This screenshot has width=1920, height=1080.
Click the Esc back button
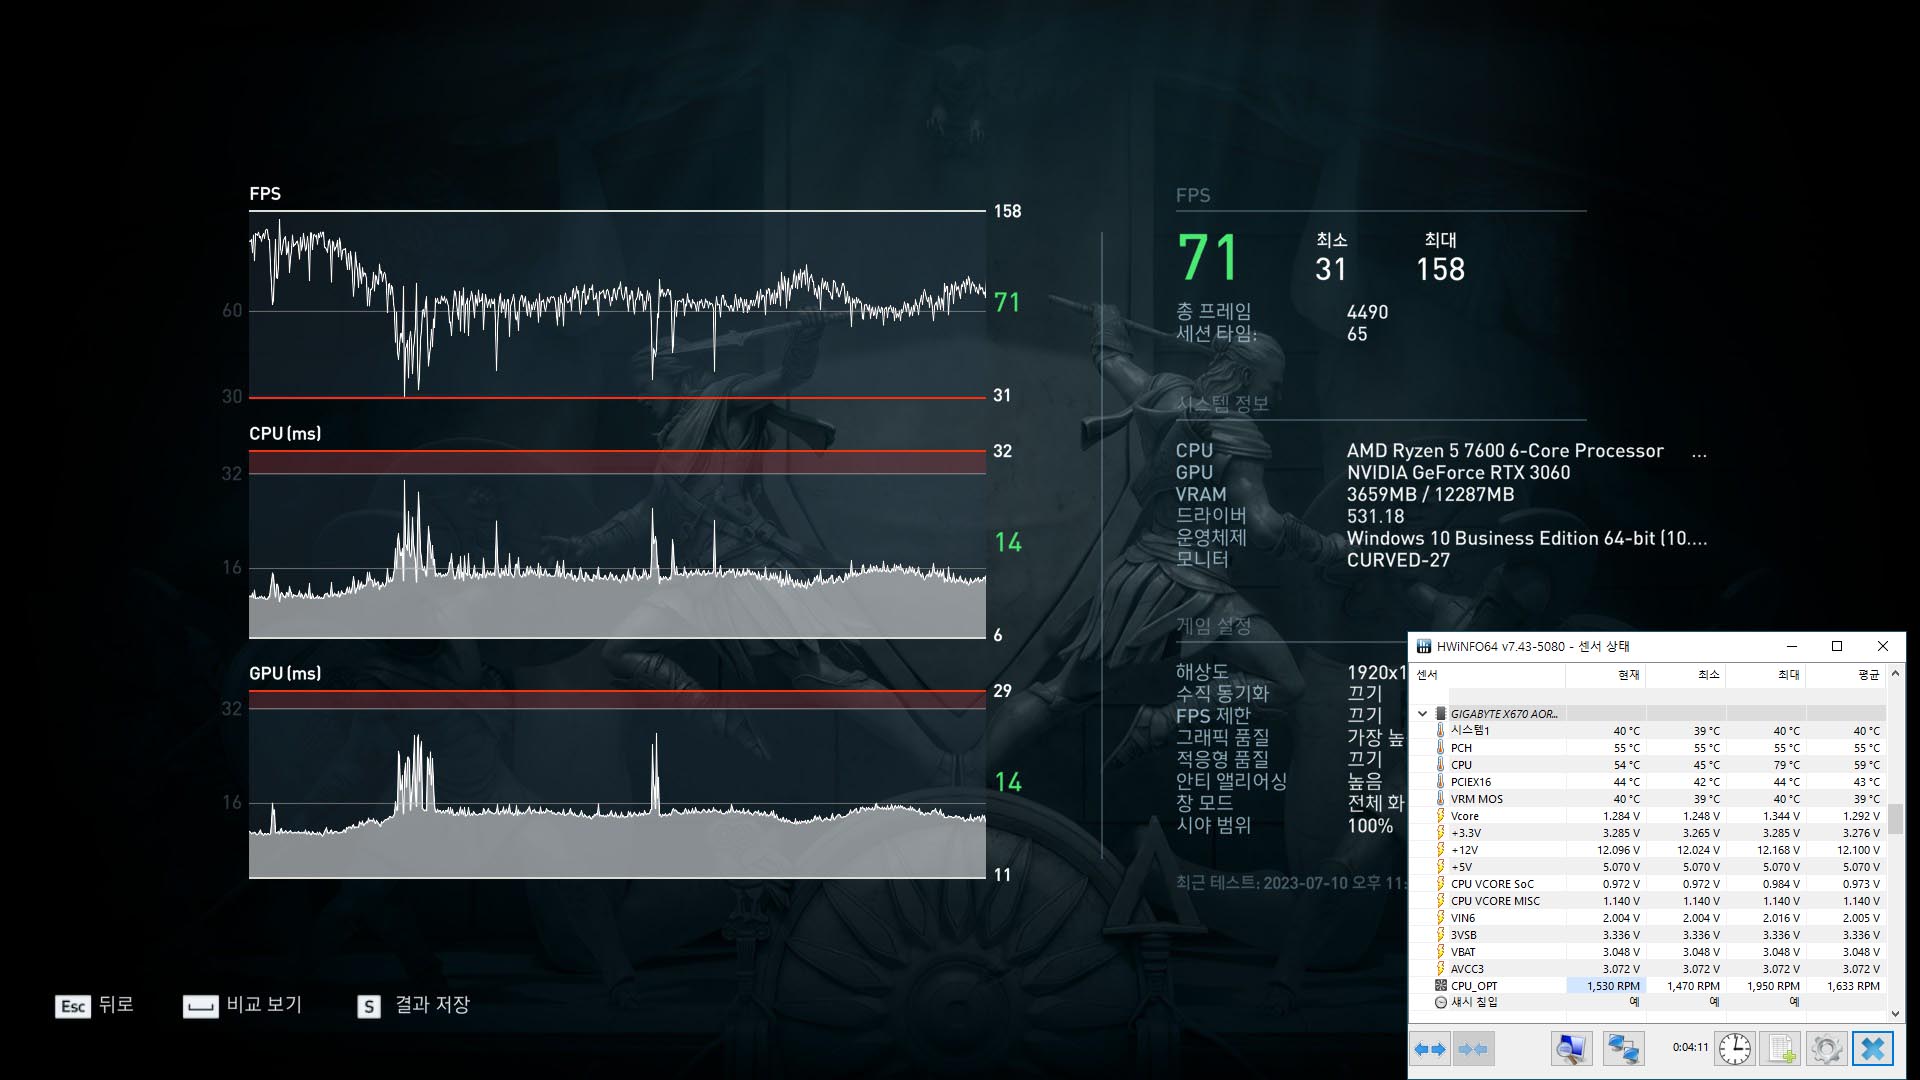click(x=73, y=1006)
